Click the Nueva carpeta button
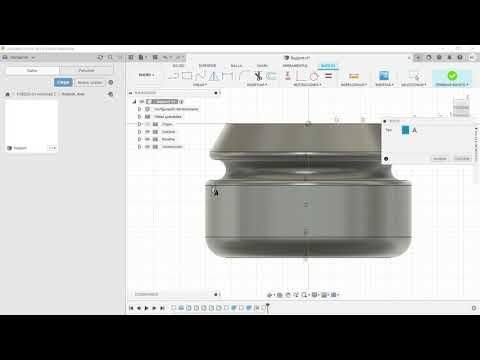480x360 pixels. (x=90, y=82)
